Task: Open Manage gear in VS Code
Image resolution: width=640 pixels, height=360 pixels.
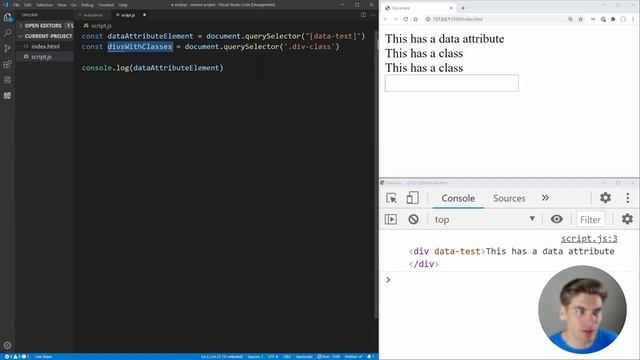Action: click(x=7, y=345)
